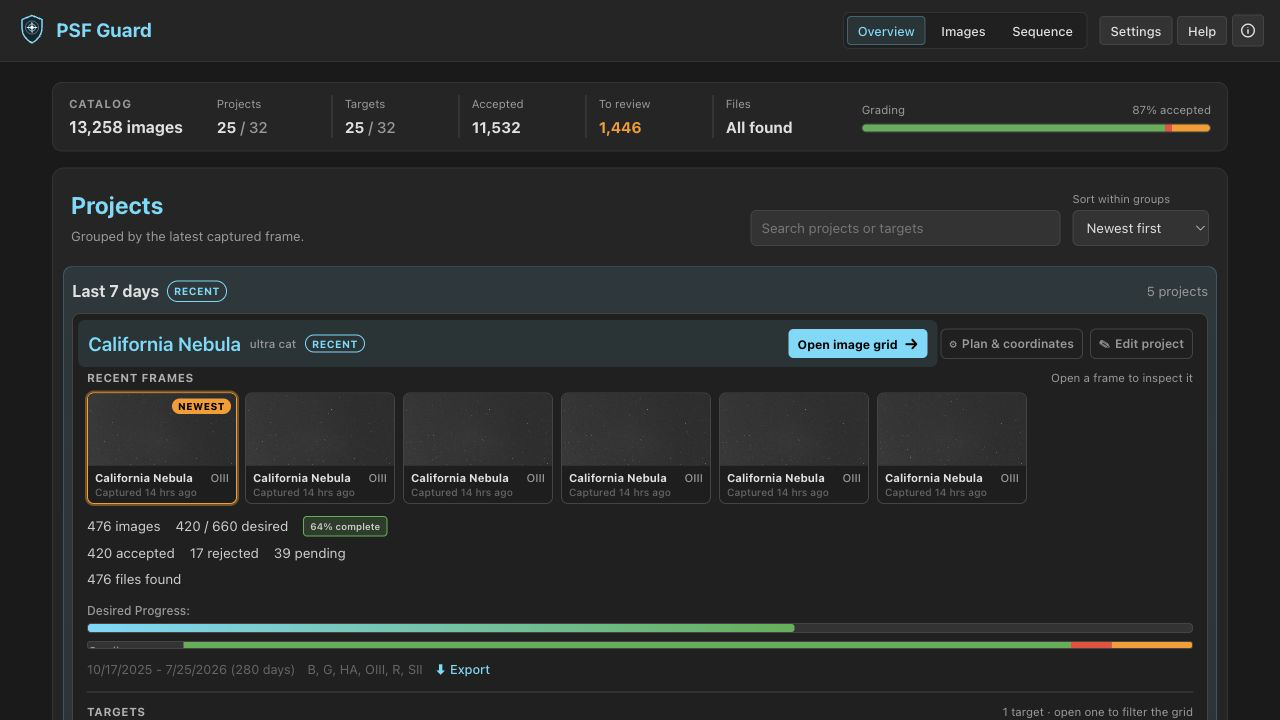Click the RECENT badge beside Last 7 days
Screen dimensions: 1280x720
click(197, 291)
